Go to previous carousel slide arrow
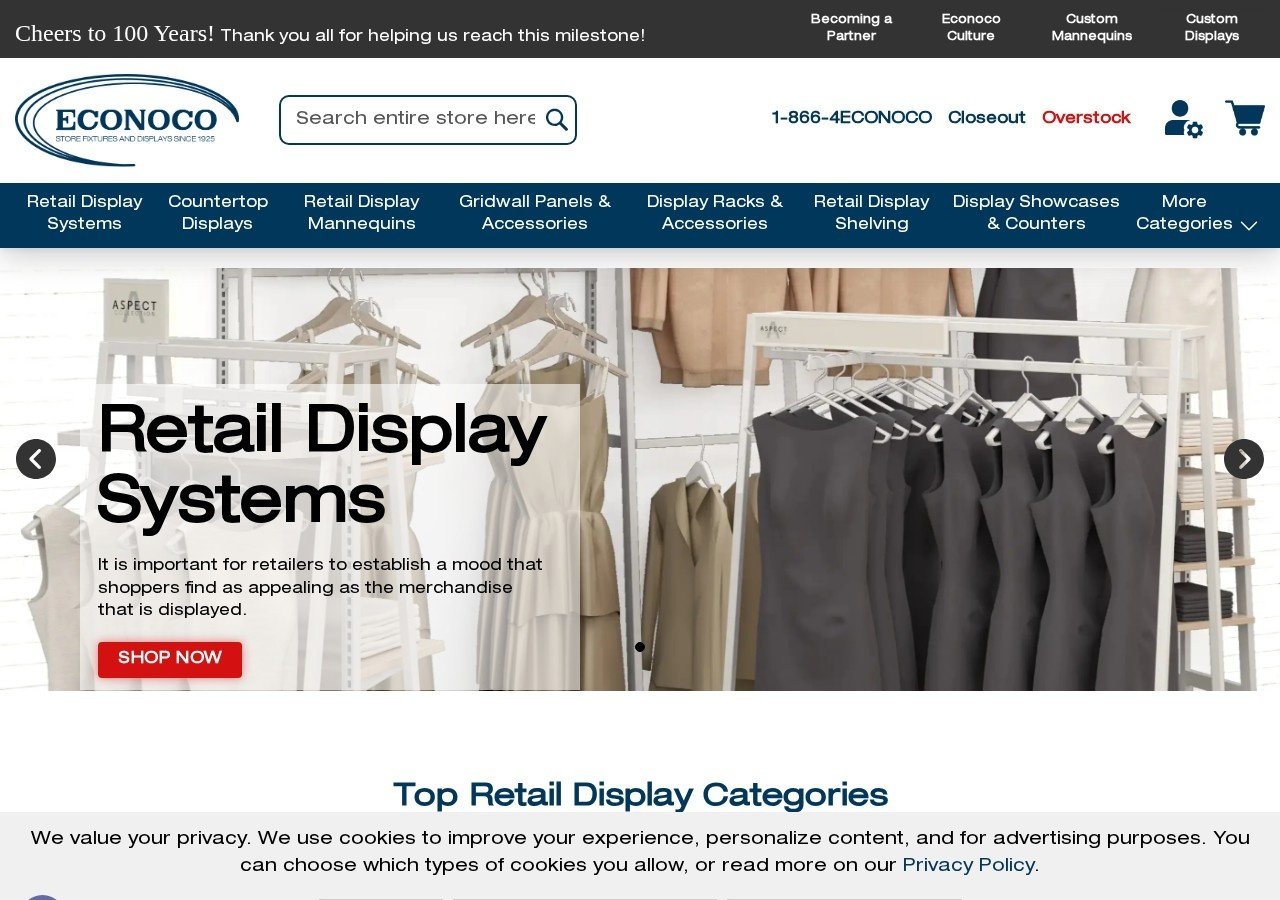Viewport: 1280px width, 900px height. click(x=36, y=459)
